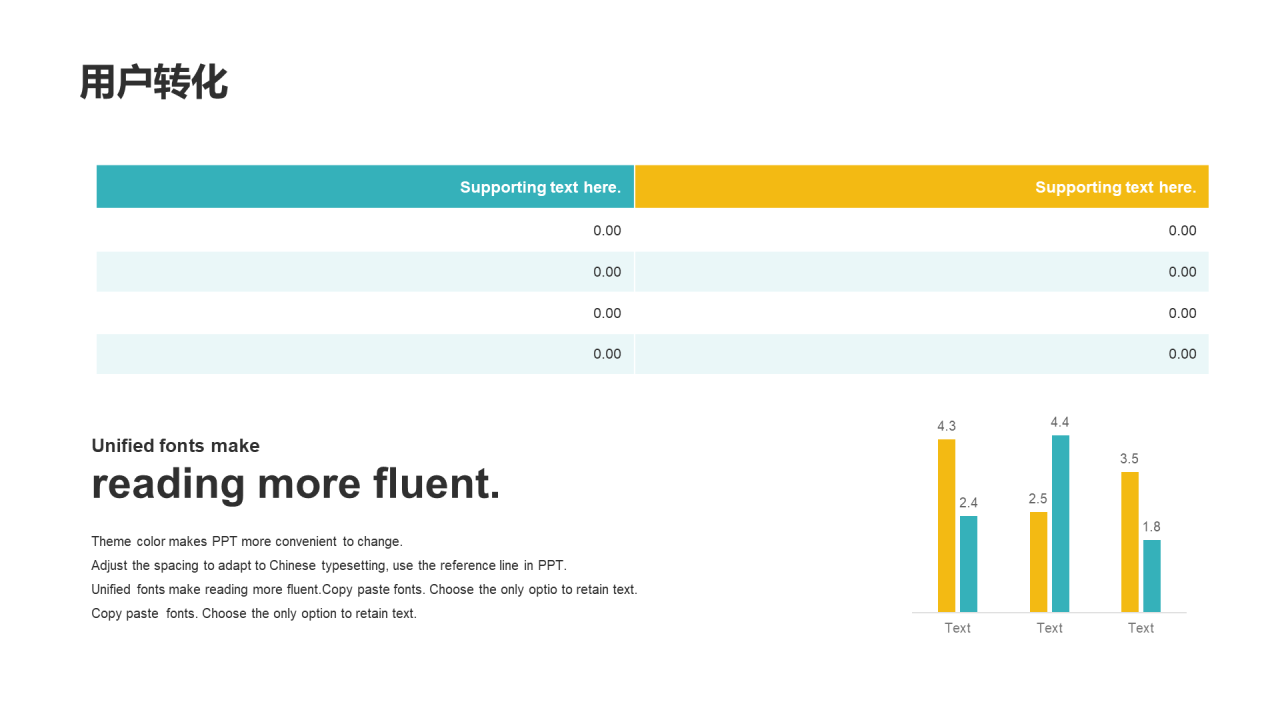Click the first 0.00 in left column
The height and width of the screenshot is (720, 1280).
coord(607,231)
